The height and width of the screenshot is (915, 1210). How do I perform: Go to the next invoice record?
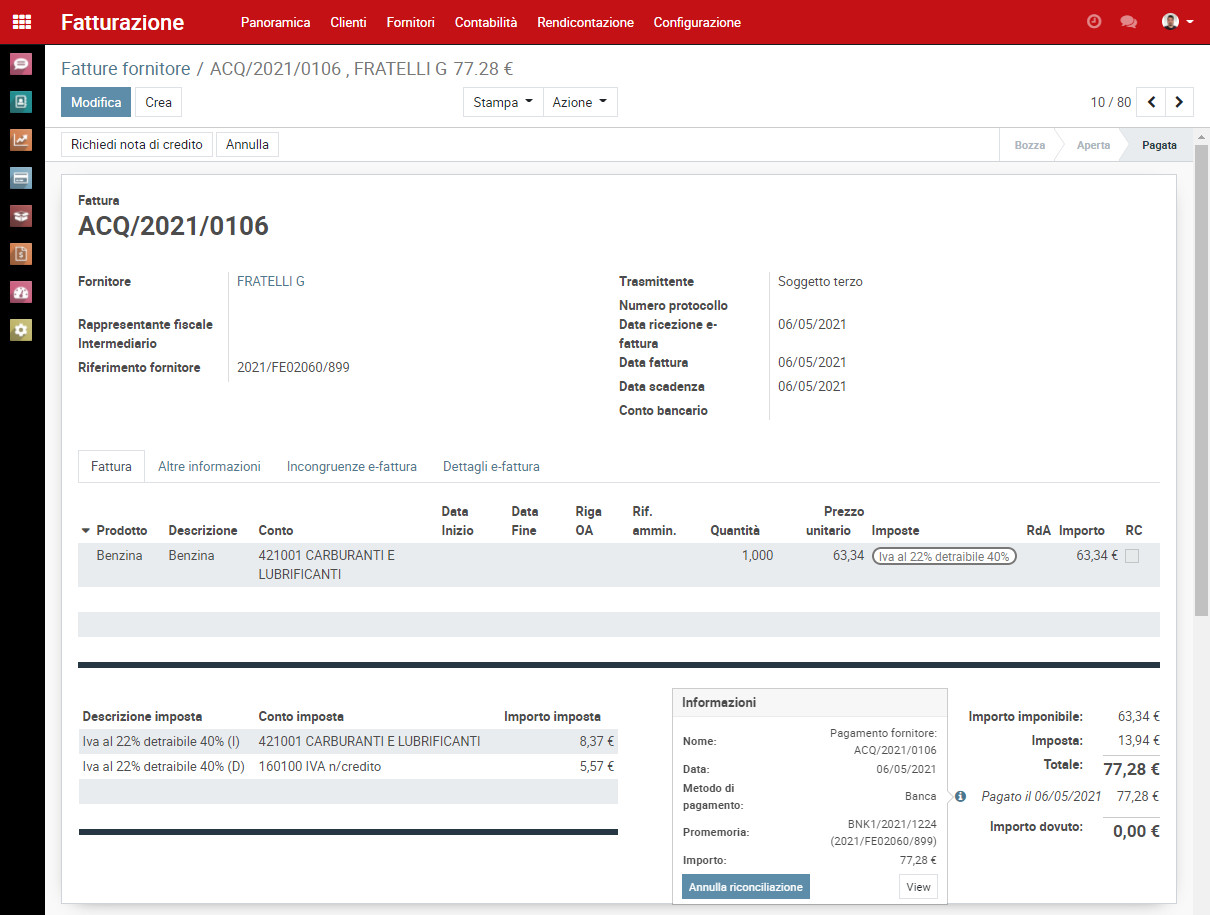click(1180, 102)
